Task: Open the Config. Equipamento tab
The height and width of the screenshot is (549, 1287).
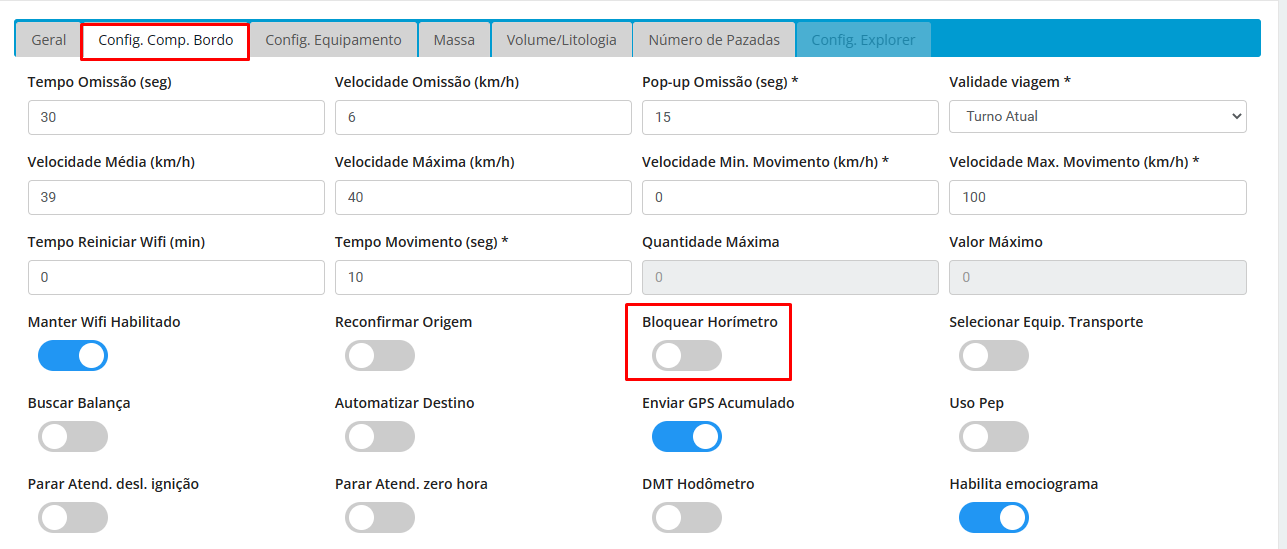Action: tap(333, 40)
